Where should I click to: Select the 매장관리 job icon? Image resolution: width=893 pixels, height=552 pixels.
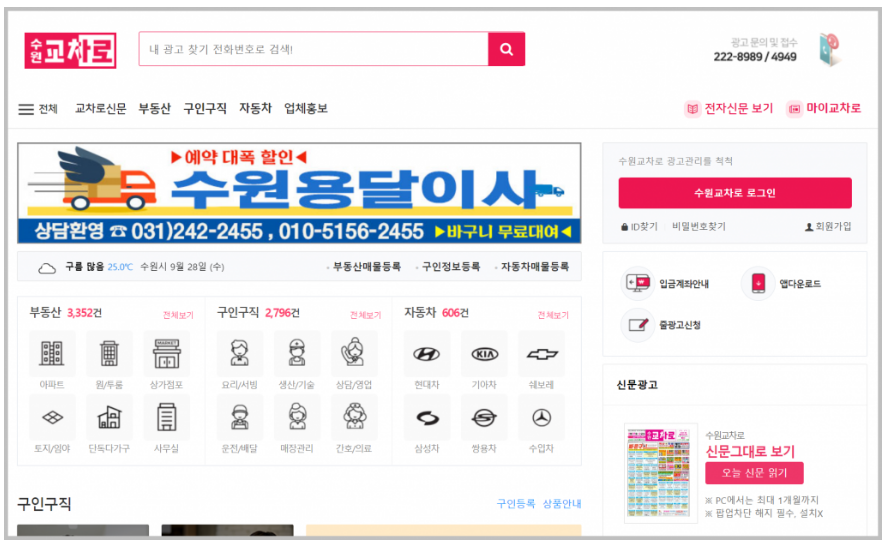(x=297, y=418)
